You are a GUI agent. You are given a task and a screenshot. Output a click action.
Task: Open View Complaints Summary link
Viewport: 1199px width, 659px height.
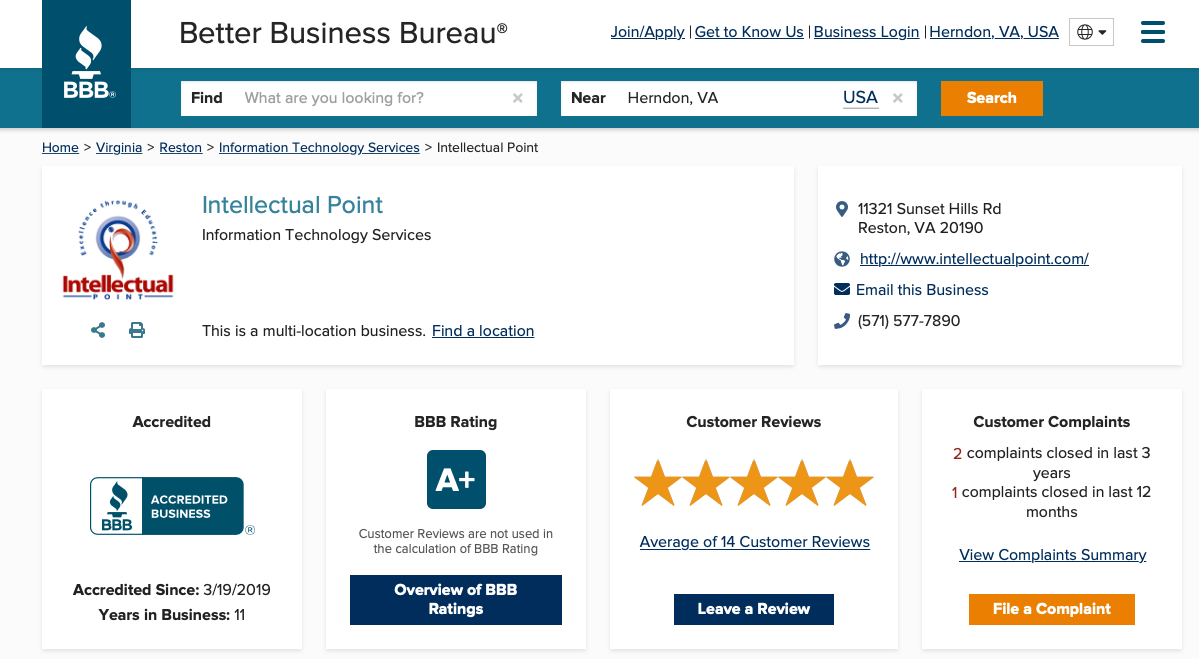point(1052,555)
